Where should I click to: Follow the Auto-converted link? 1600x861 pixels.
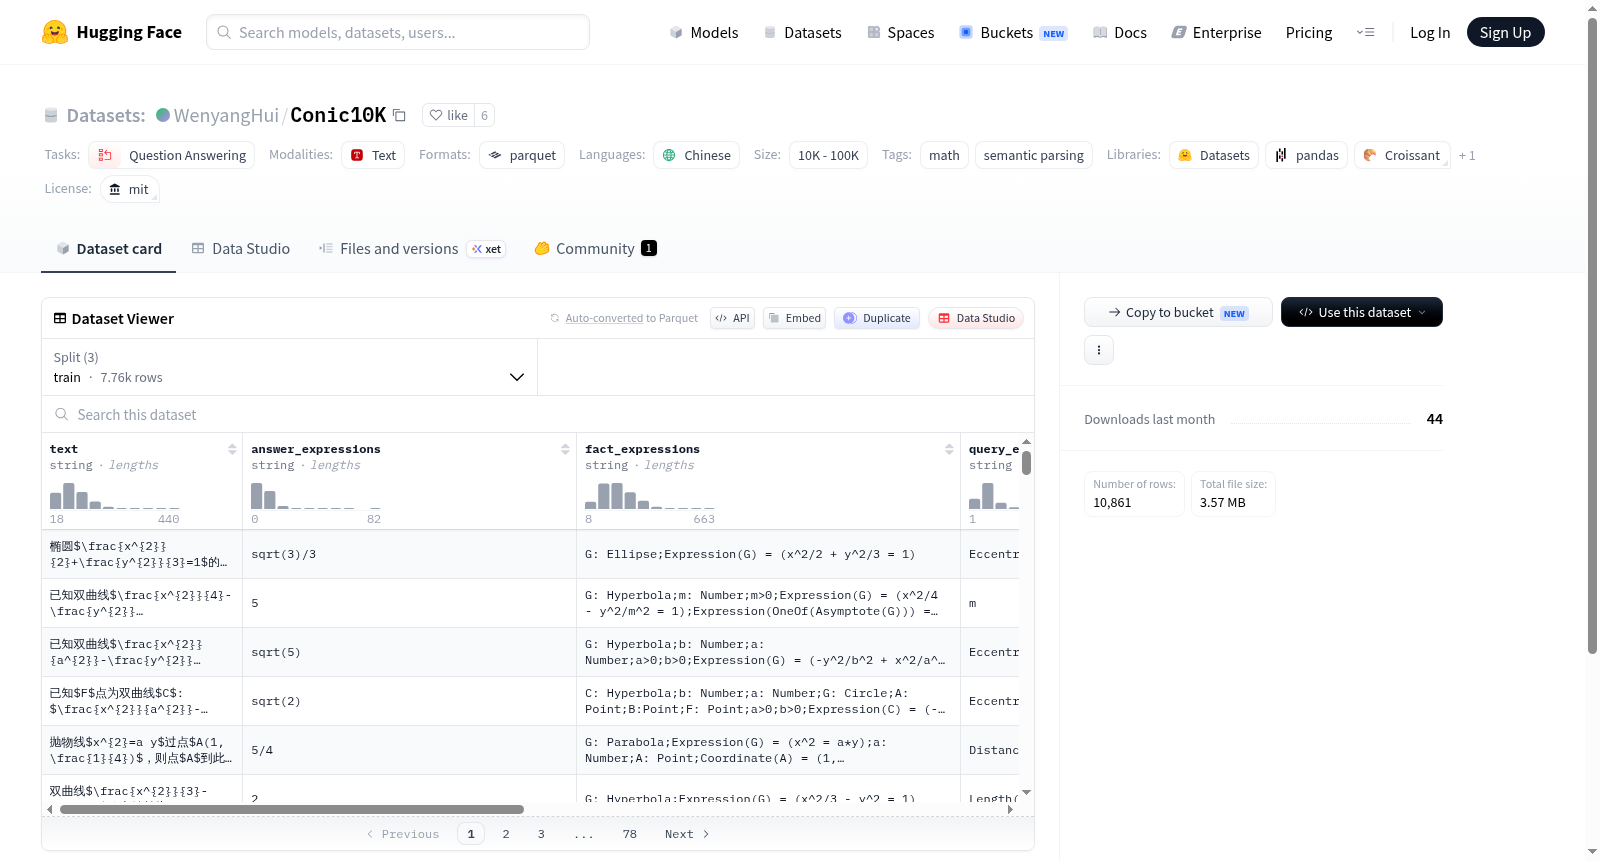pos(604,318)
